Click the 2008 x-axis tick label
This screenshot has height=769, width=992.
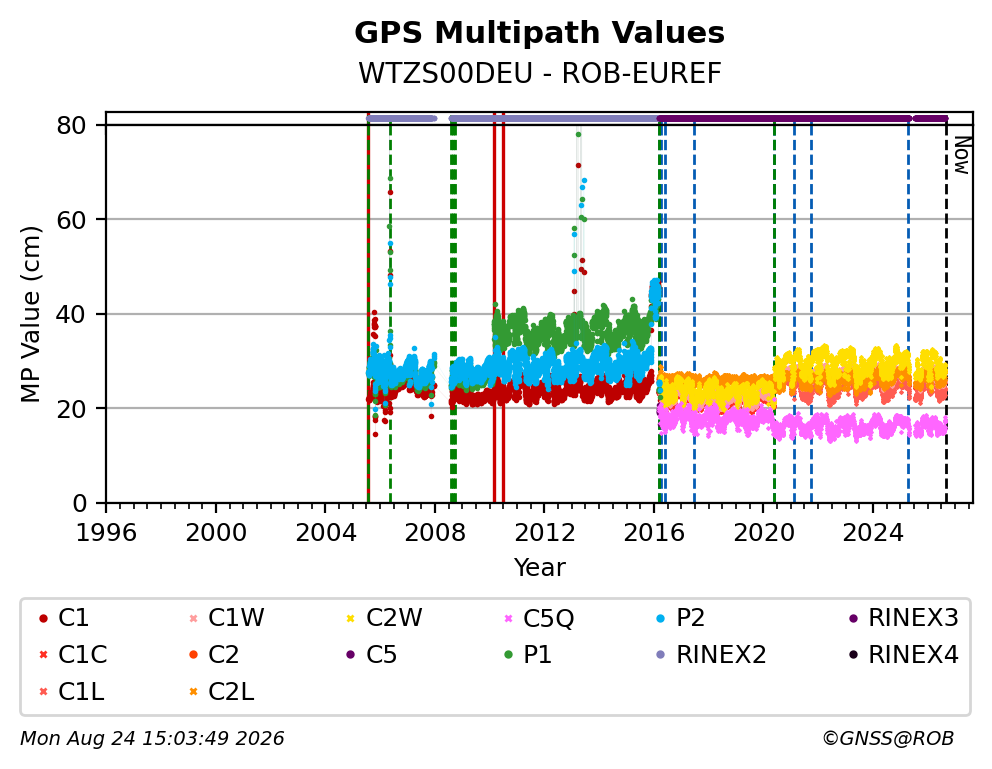pyautogui.click(x=435, y=533)
